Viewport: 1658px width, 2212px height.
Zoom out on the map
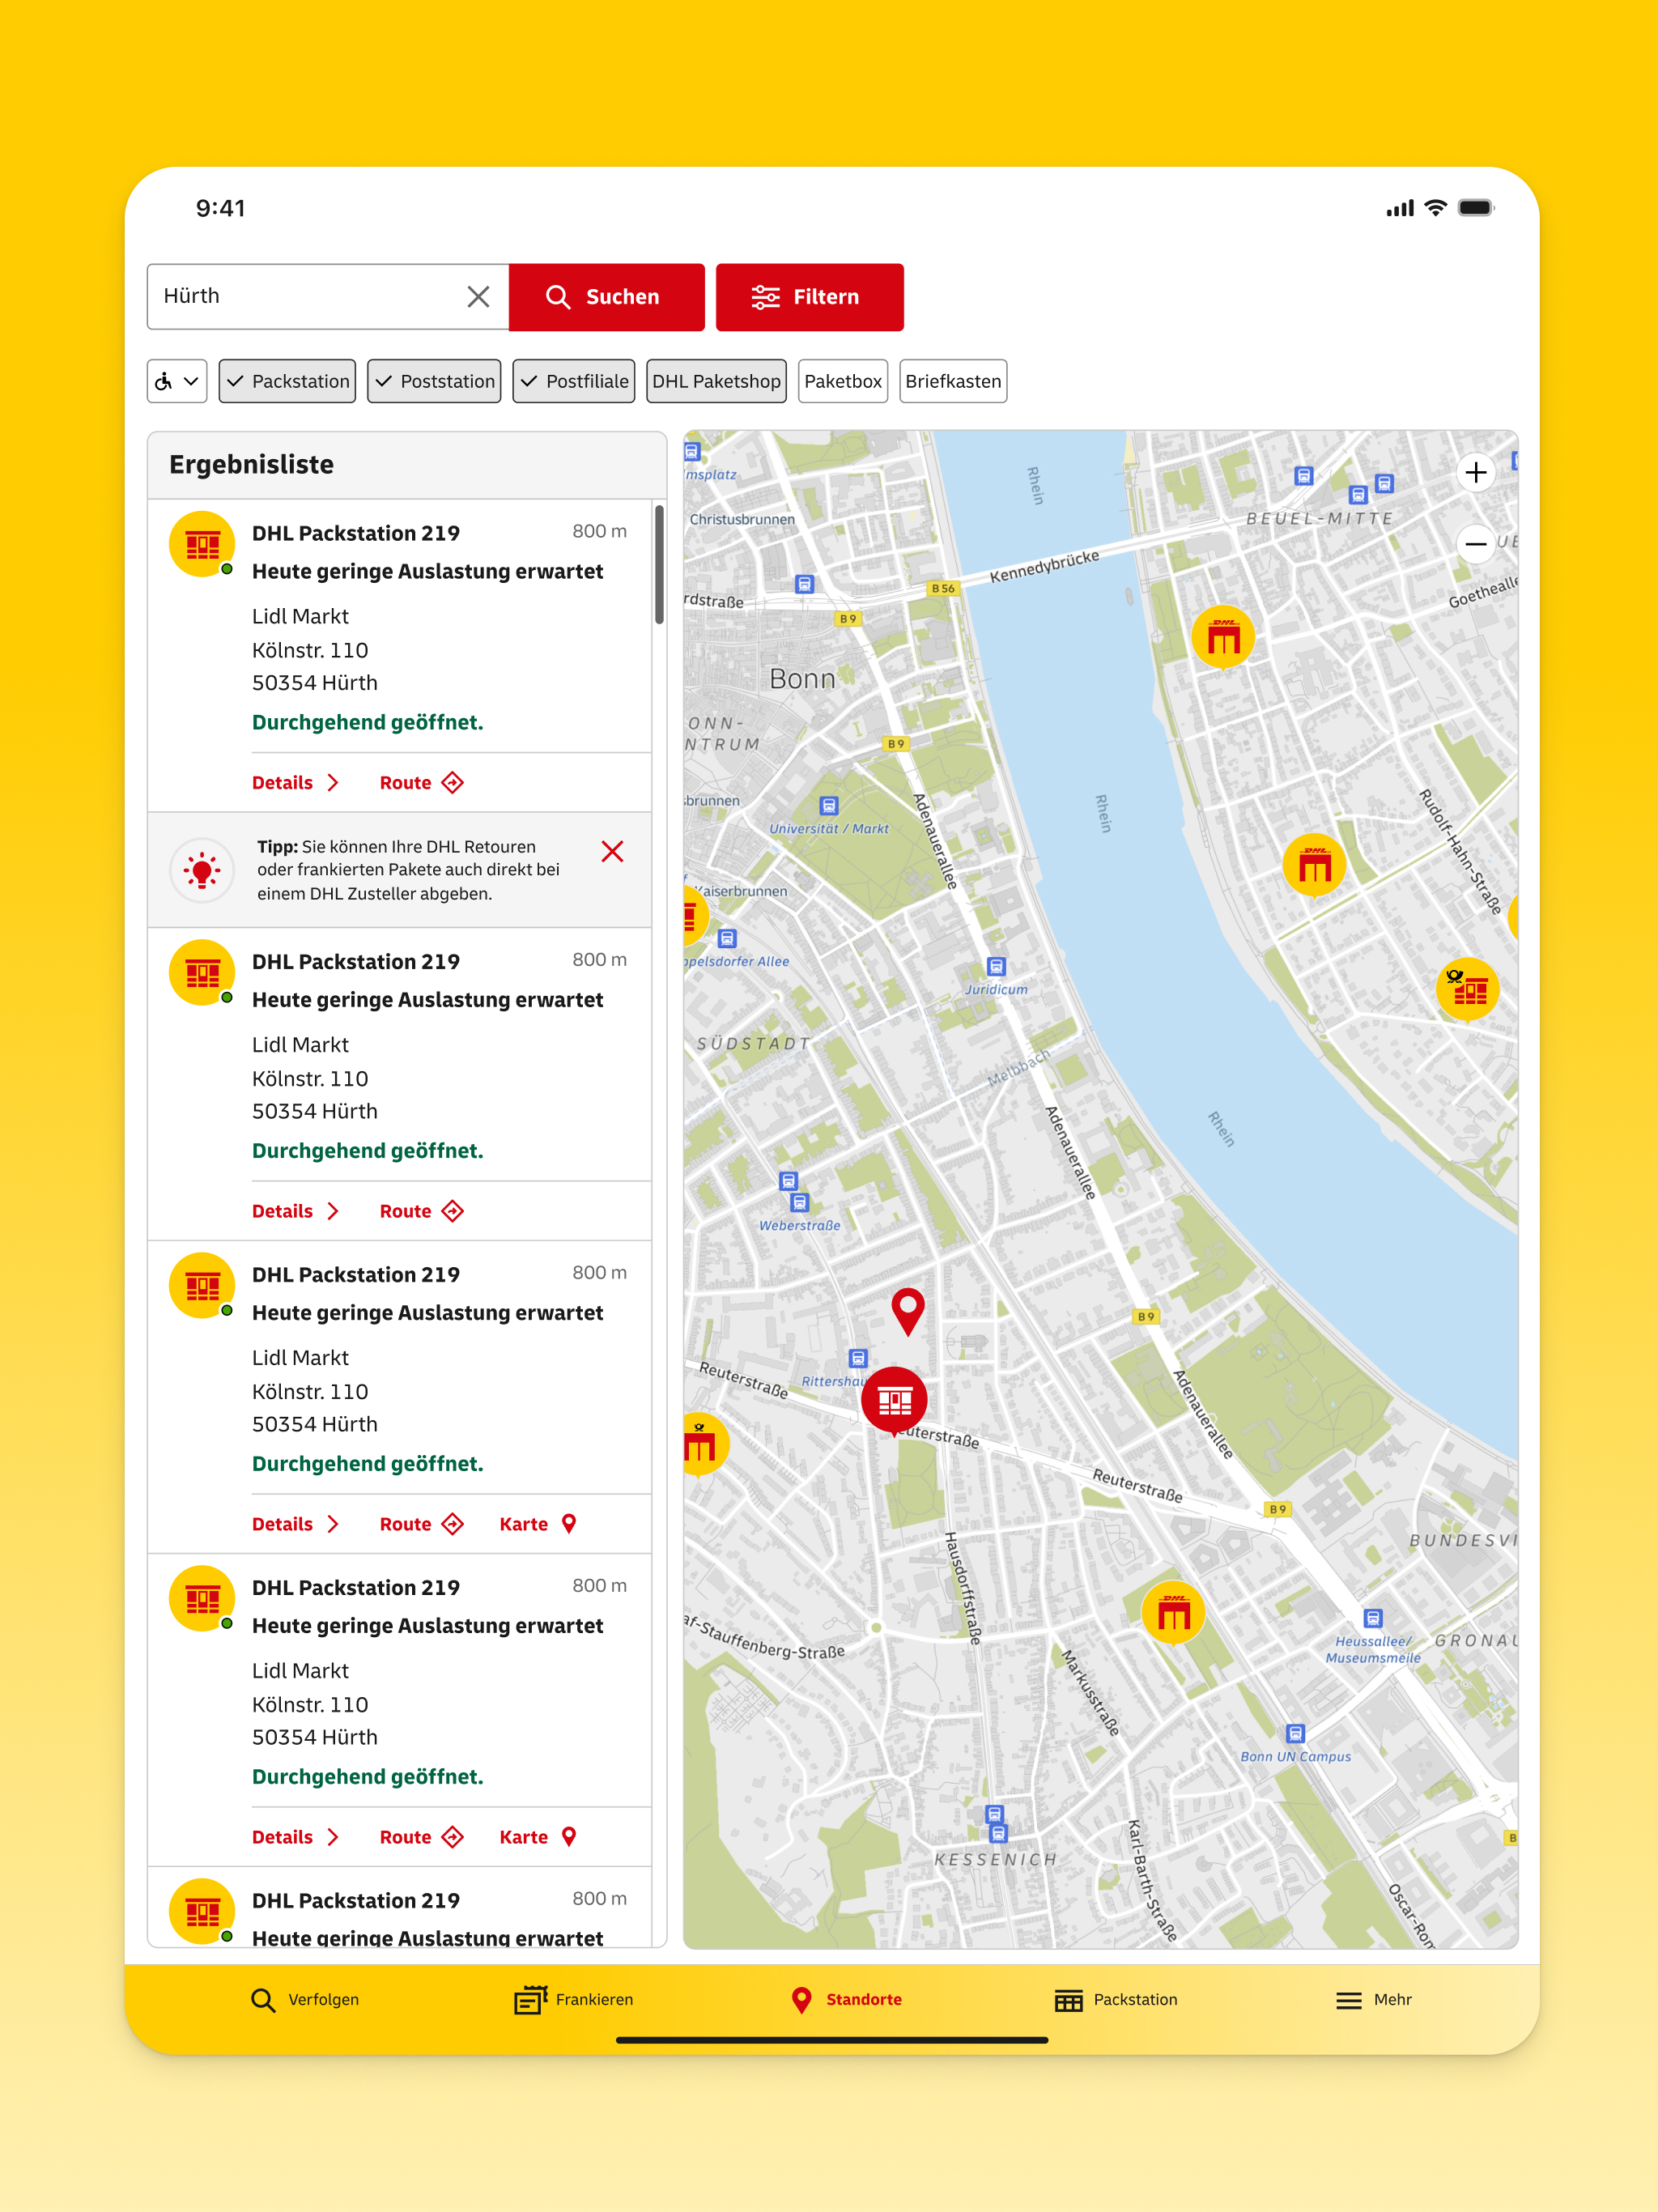pyautogui.click(x=1475, y=544)
